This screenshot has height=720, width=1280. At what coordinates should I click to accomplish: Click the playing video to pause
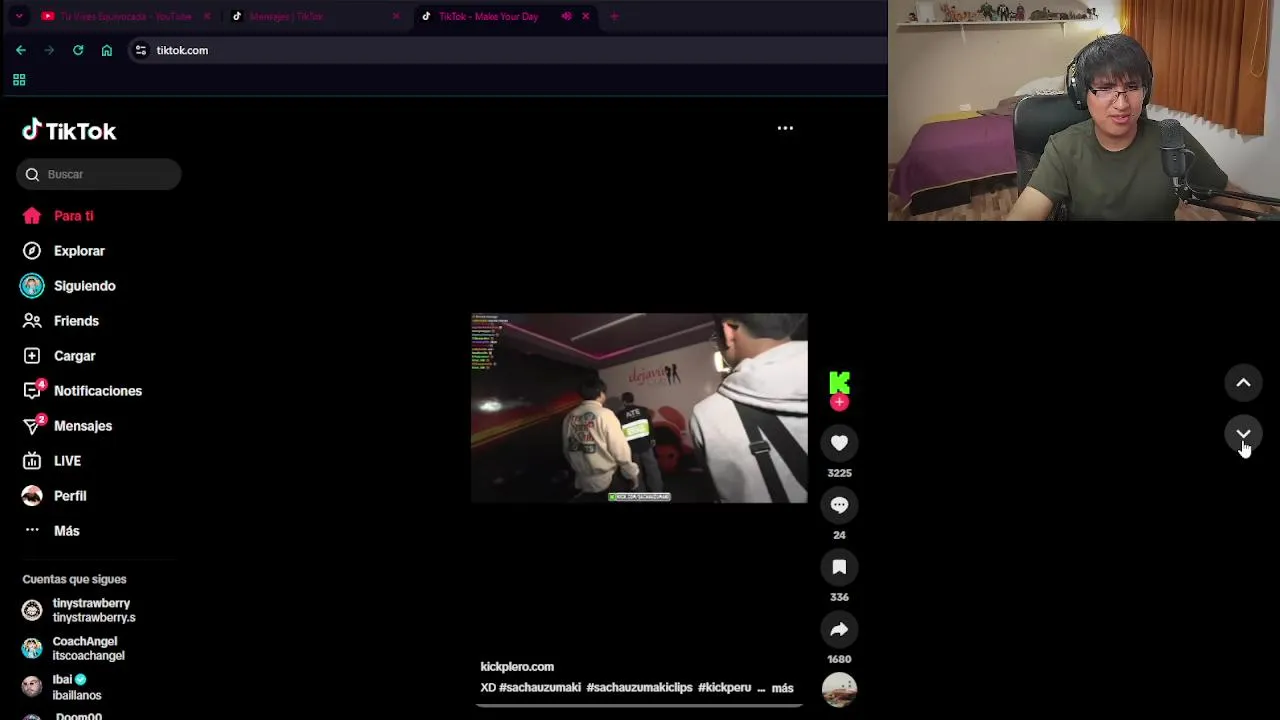pos(639,408)
